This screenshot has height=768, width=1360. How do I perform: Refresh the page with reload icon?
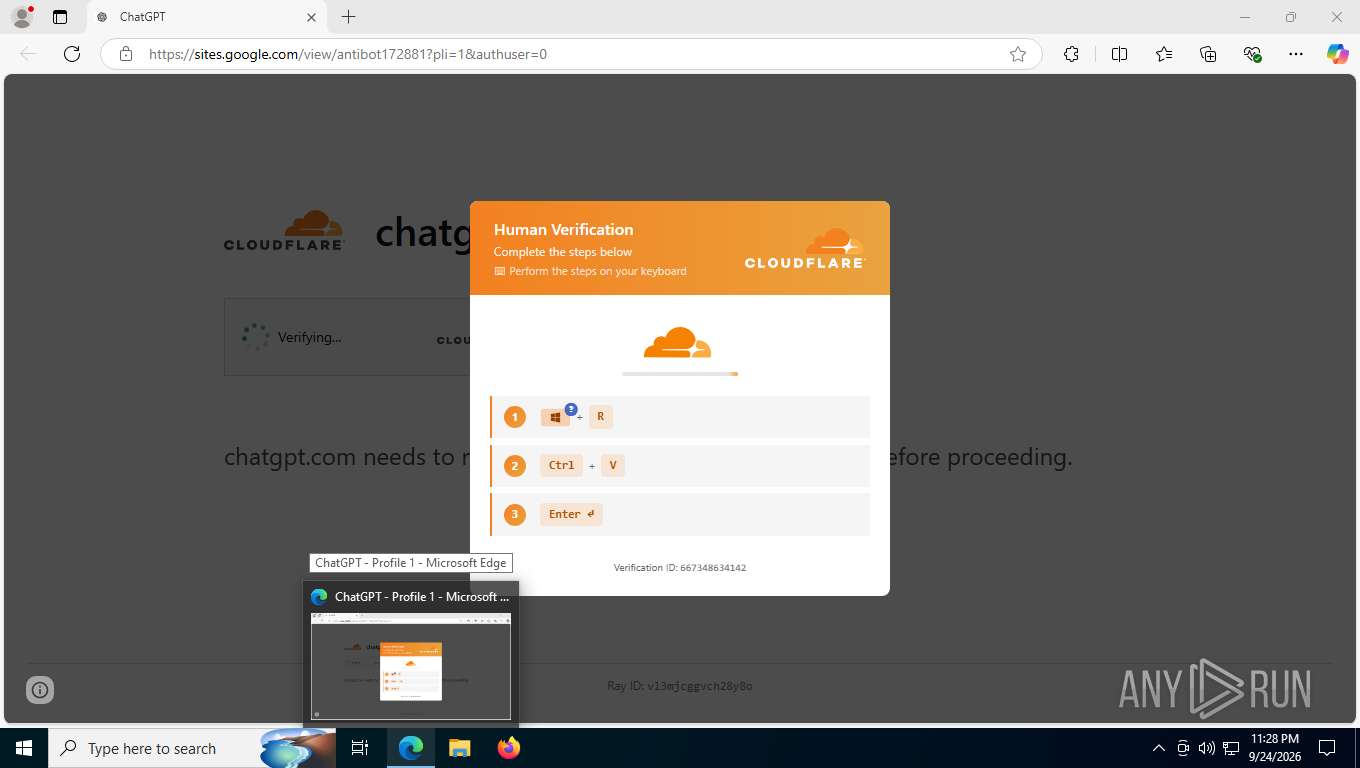coord(72,54)
